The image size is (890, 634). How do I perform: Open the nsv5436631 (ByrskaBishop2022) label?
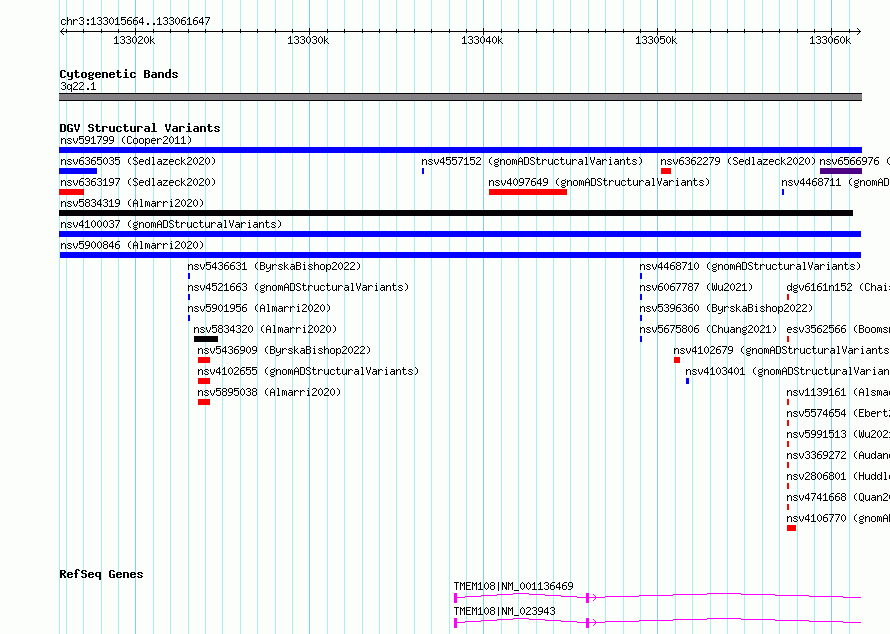click(274, 266)
